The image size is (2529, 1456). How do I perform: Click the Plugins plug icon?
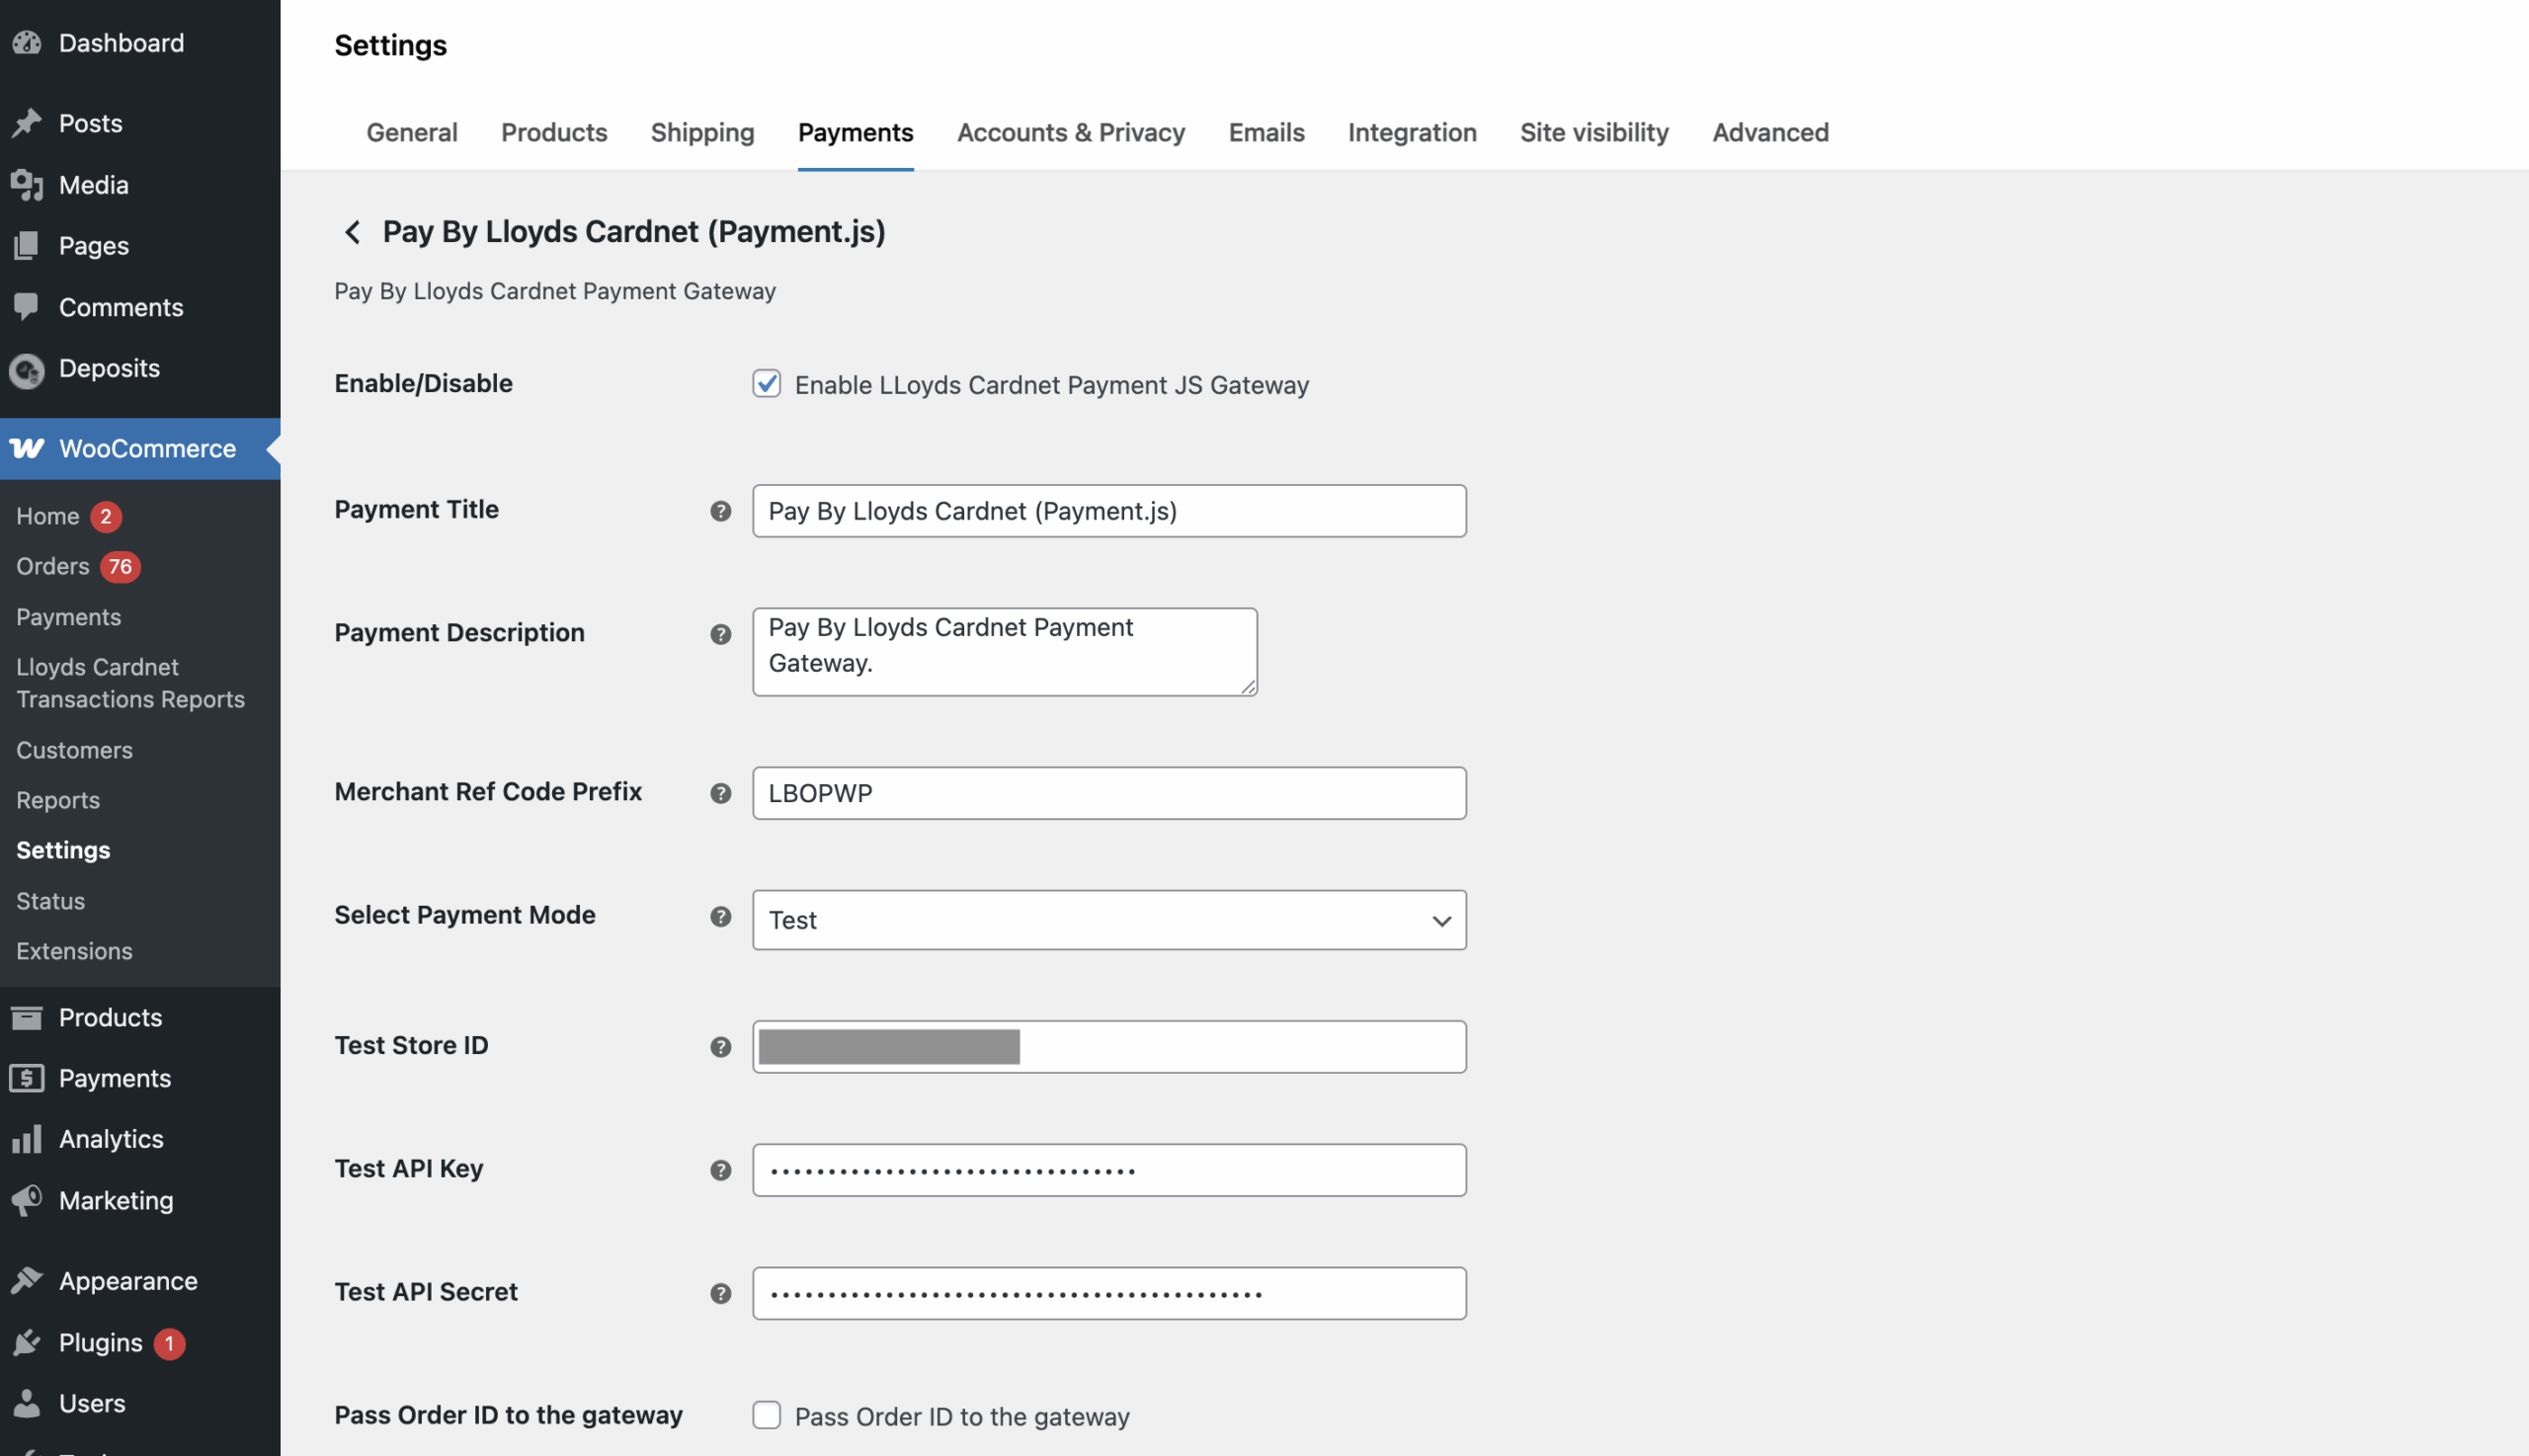pyautogui.click(x=27, y=1342)
